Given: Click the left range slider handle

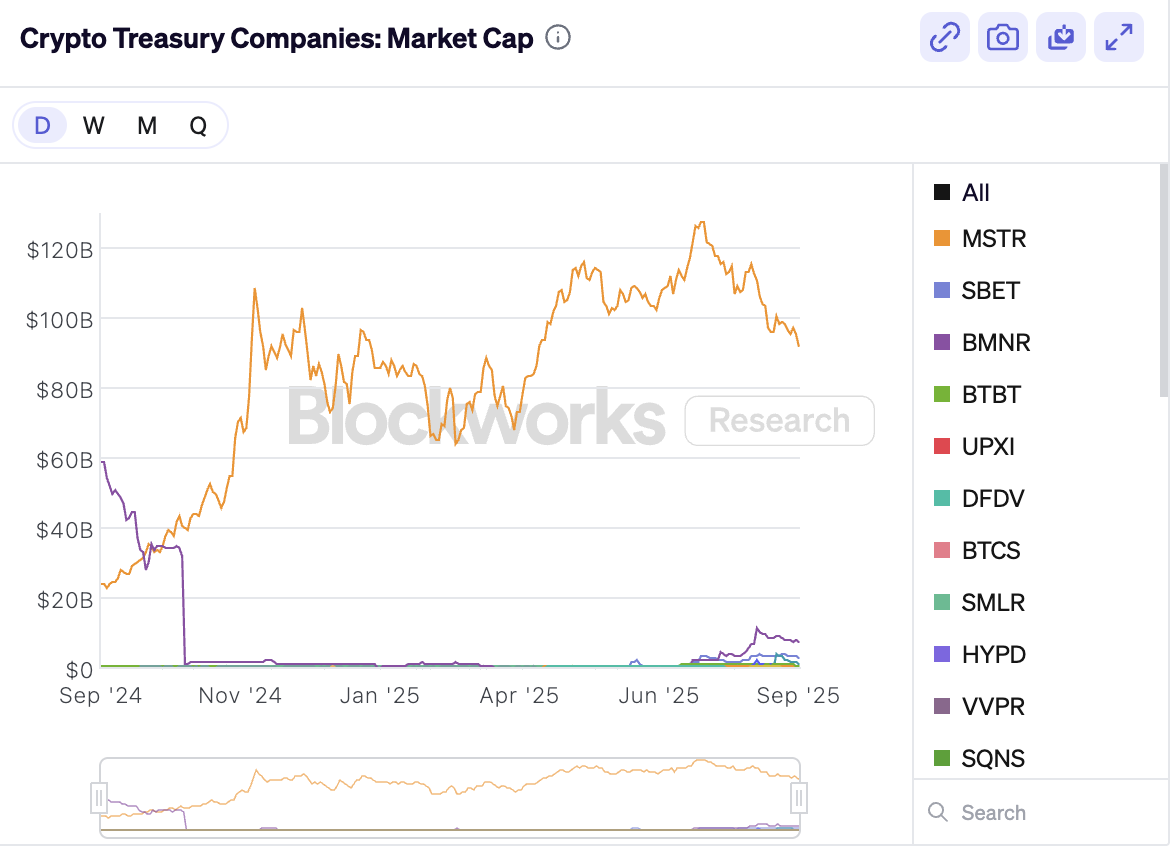Looking at the screenshot, I should [x=99, y=798].
